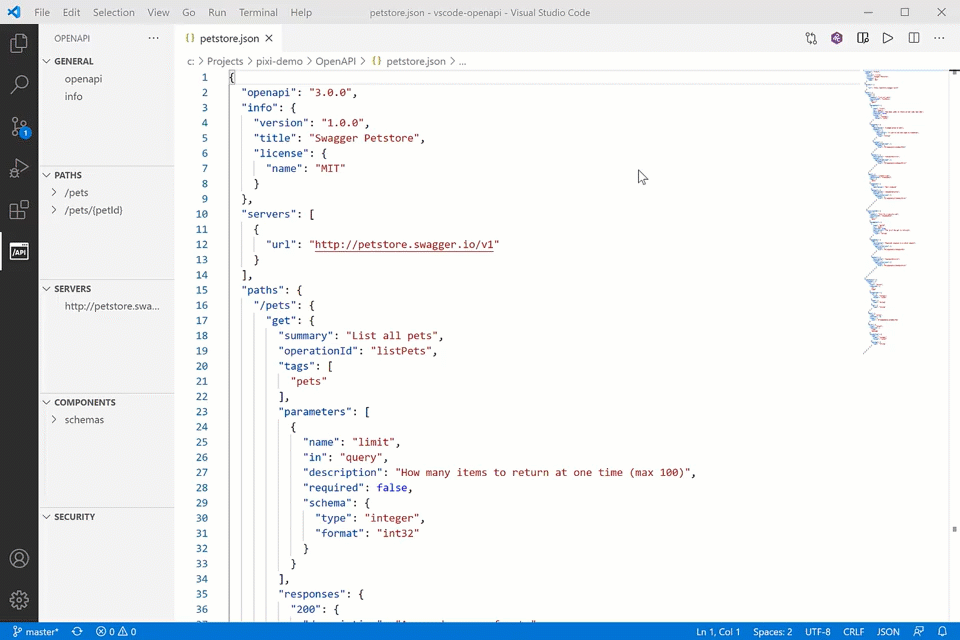Collapse the COMPONENTS section
The image size is (960, 640).
[x=47, y=402]
